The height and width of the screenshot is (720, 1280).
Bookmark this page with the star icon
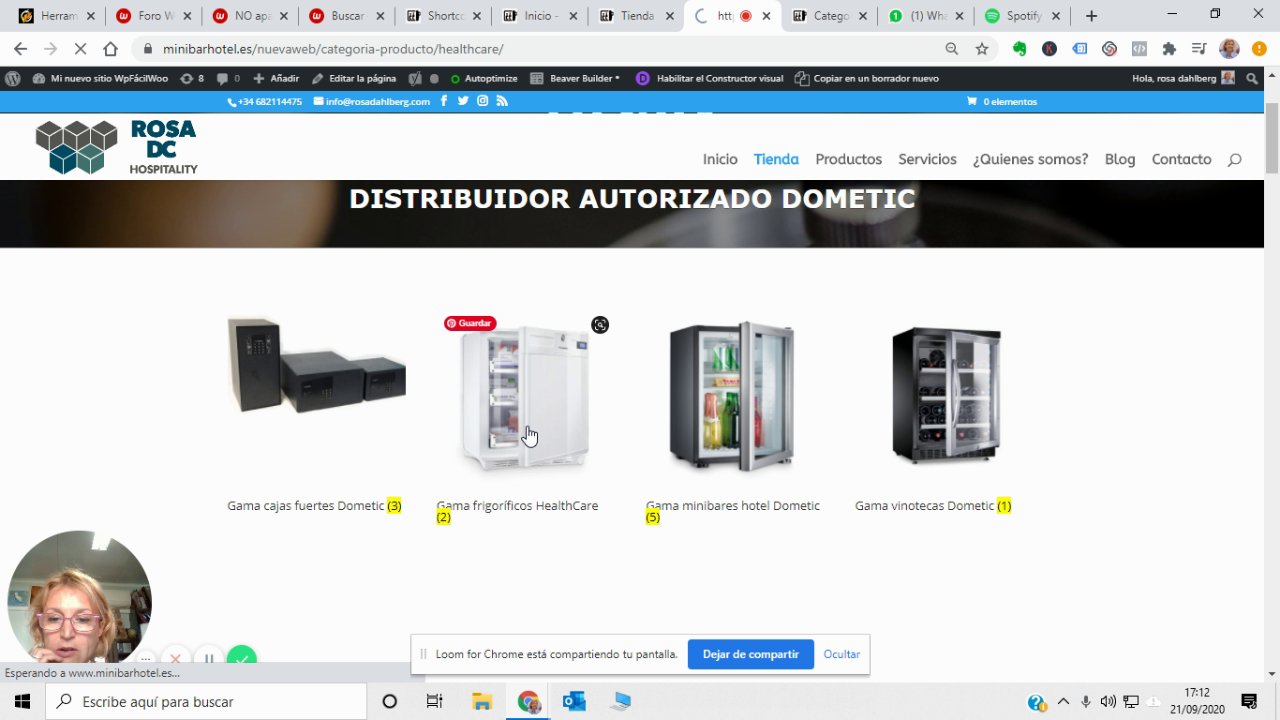982,49
